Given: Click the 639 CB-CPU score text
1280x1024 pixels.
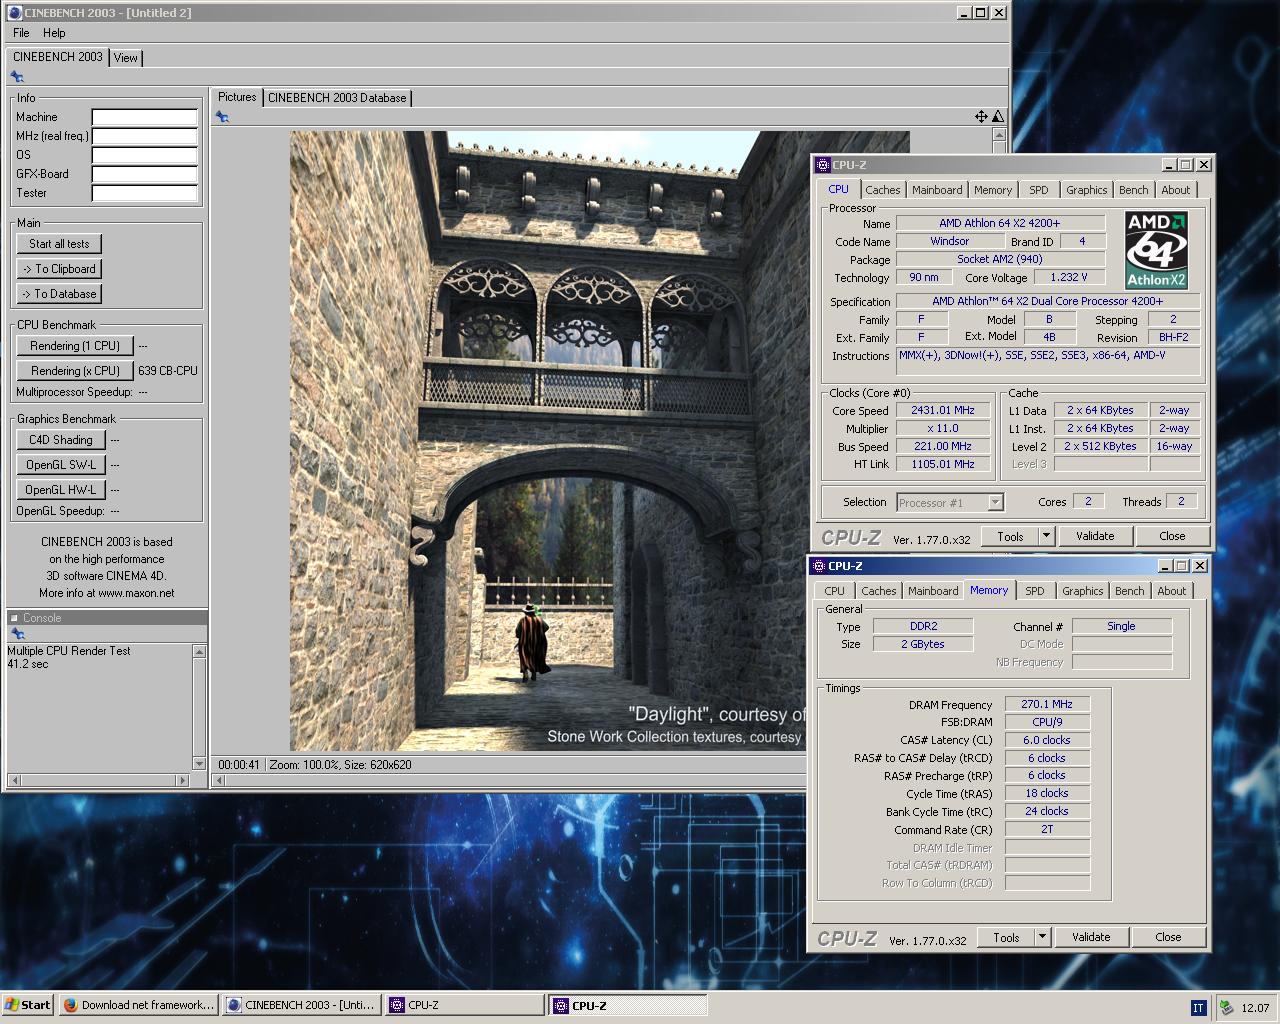Looking at the screenshot, I should click(168, 371).
